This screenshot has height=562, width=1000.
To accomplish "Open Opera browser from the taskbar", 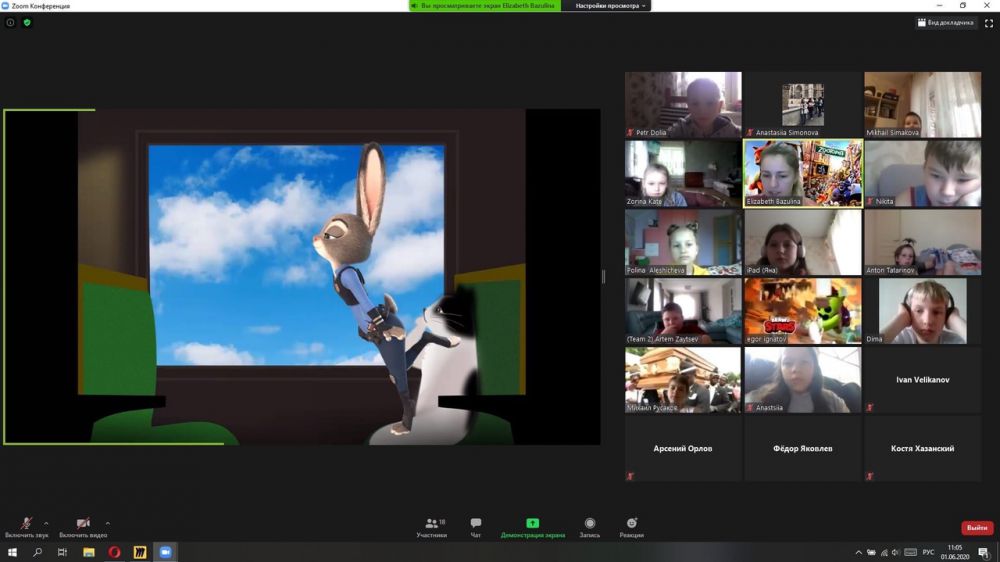I will point(114,552).
